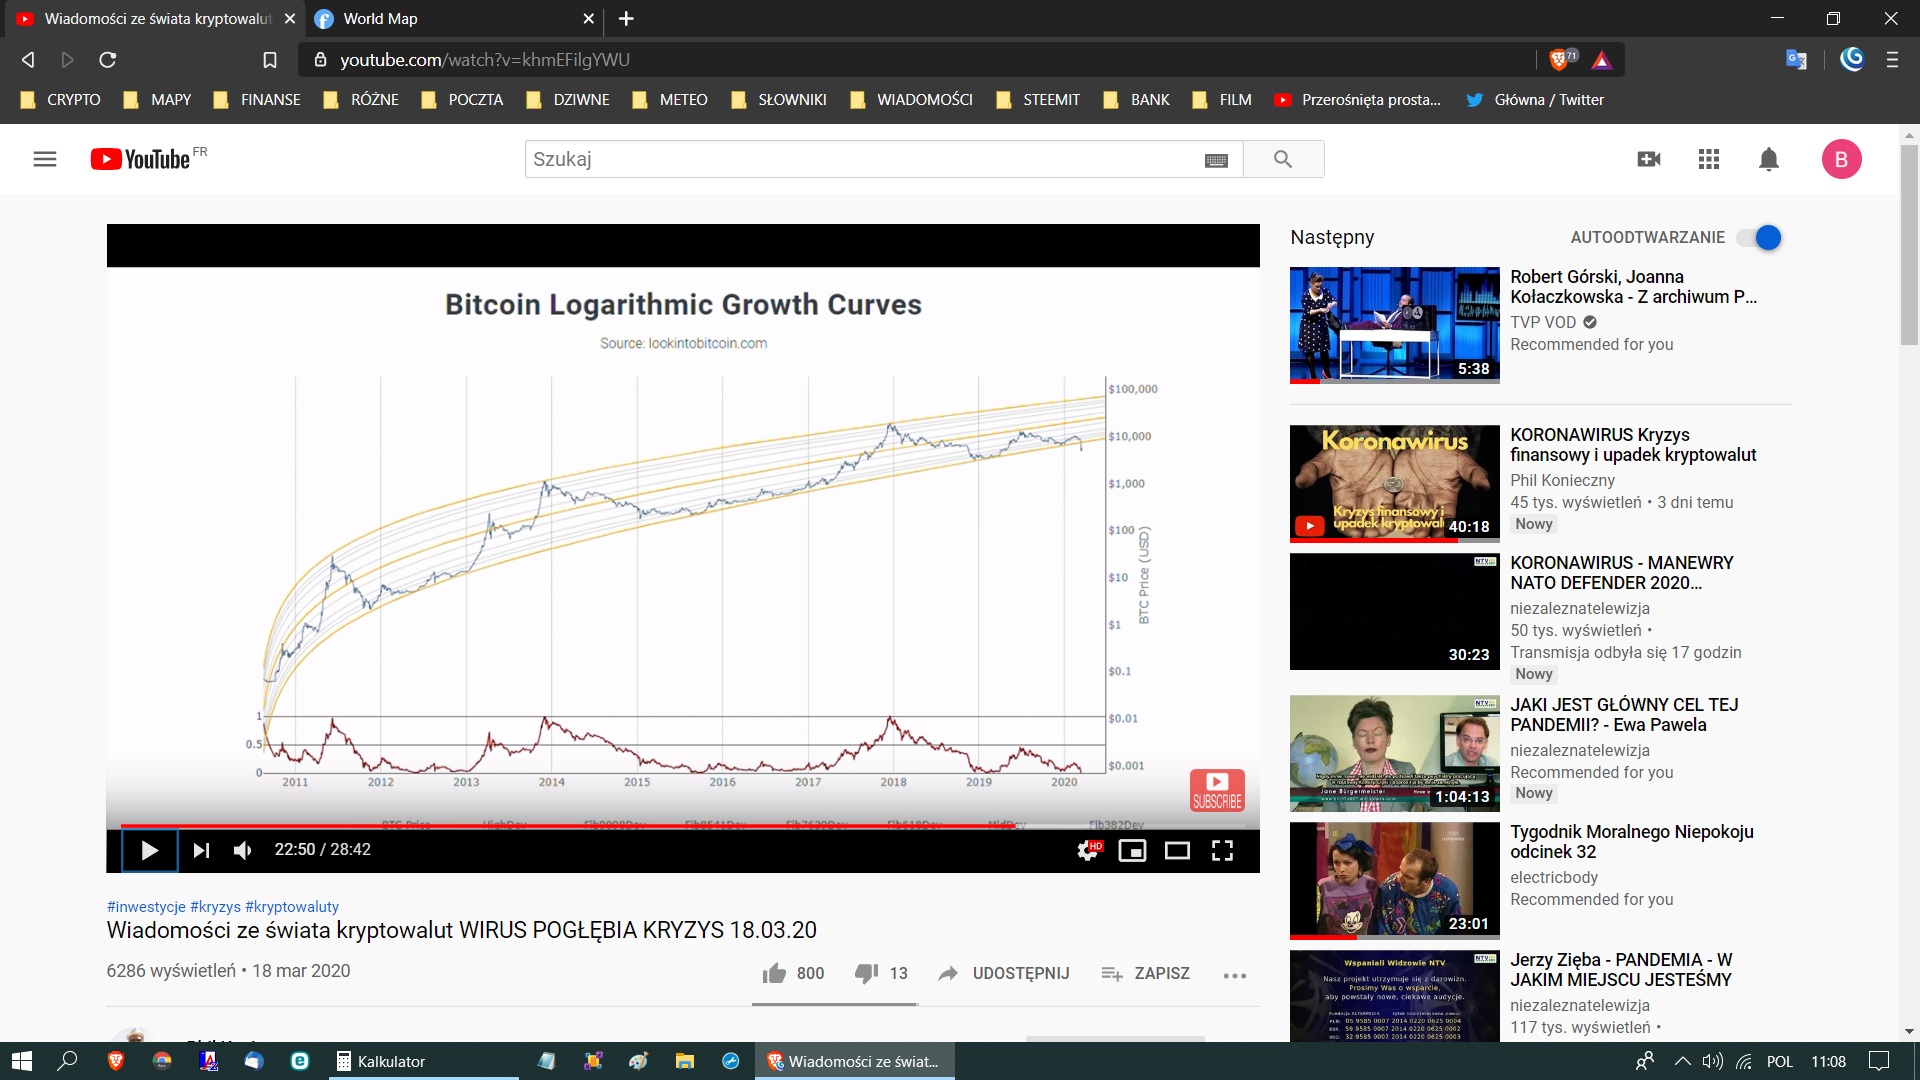Image resolution: width=1920 pixels, height=1080 pixels.
Task: Skip to the next video
Action: [x=201, y=850]
